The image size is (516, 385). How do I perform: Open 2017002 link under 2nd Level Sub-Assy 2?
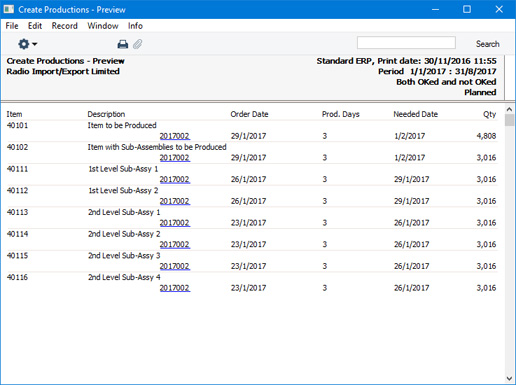point(175,244)
